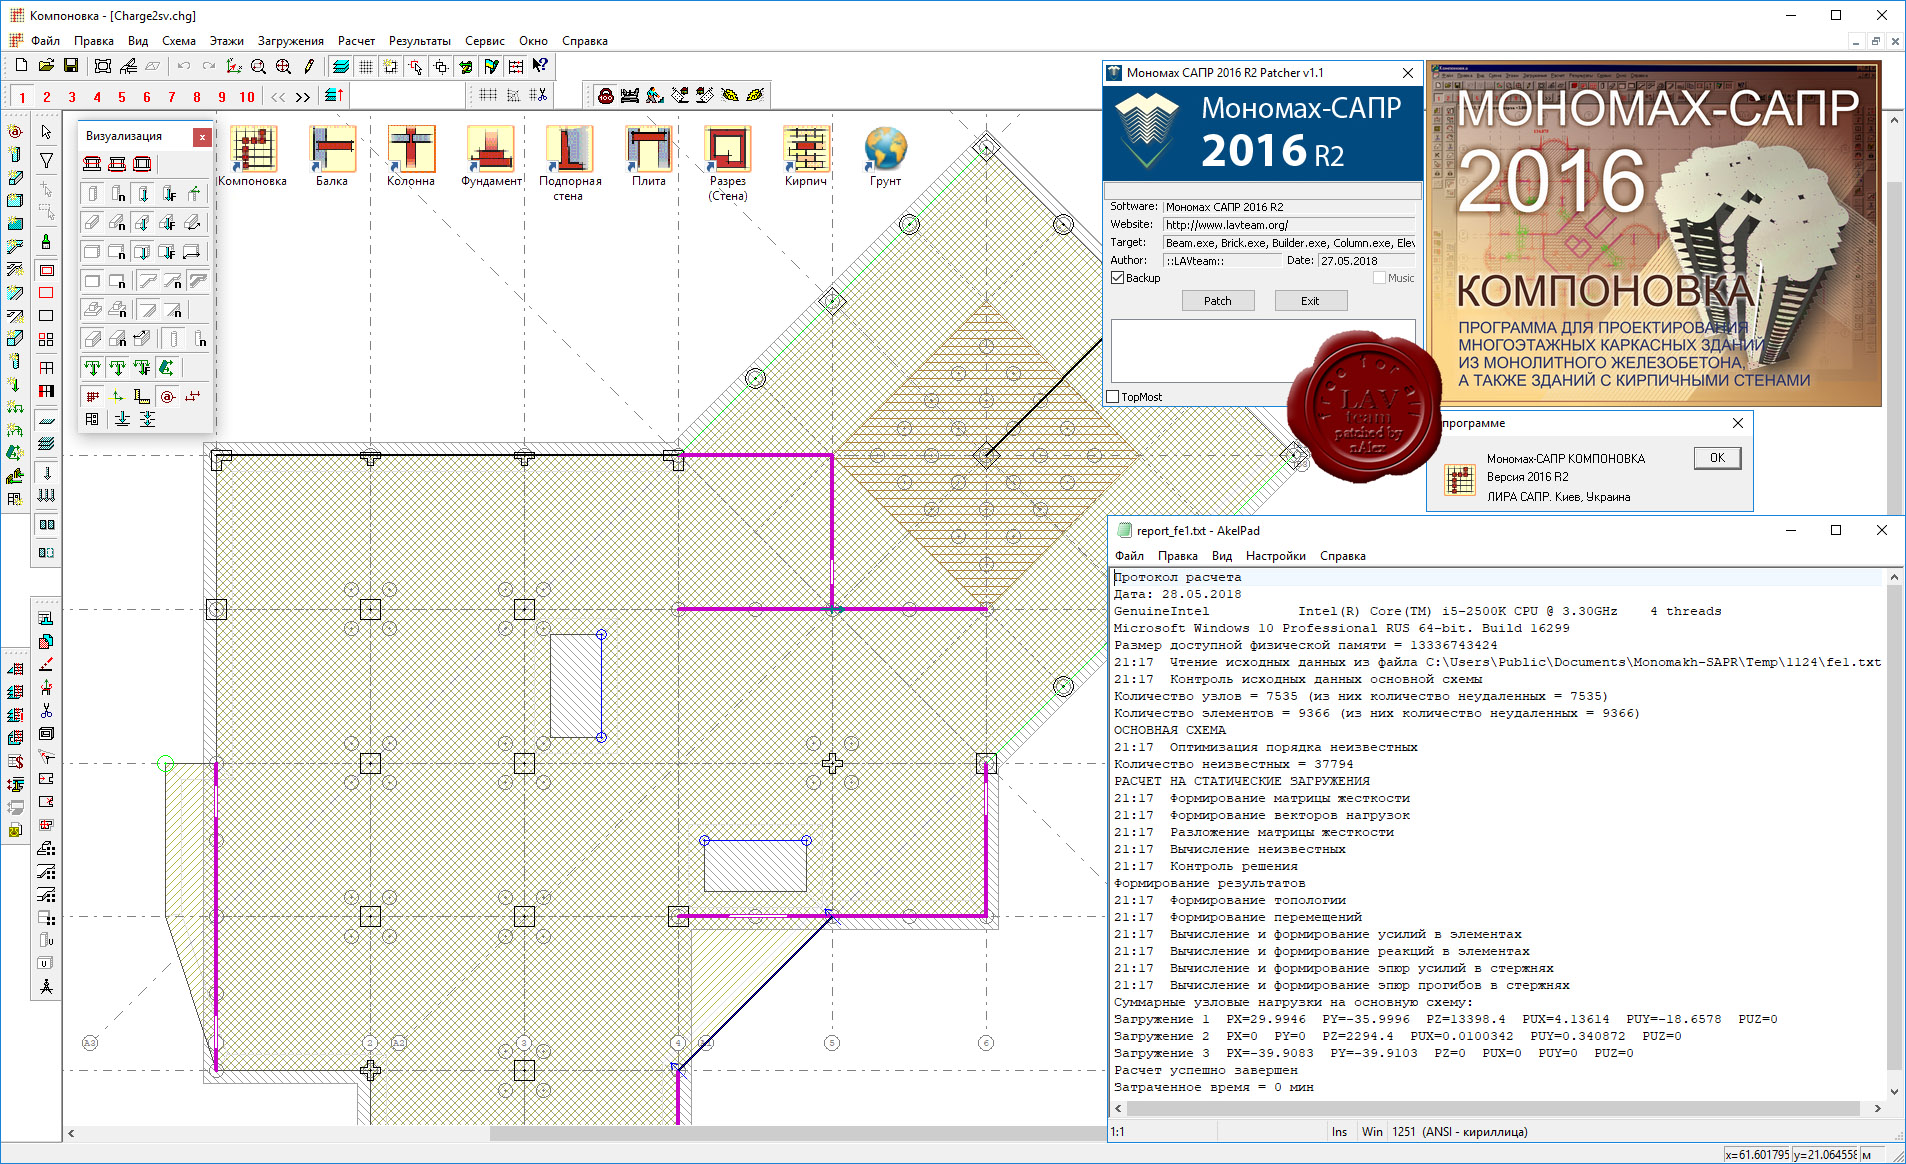Click the grid scissors cut icon

tap(538, 95)
